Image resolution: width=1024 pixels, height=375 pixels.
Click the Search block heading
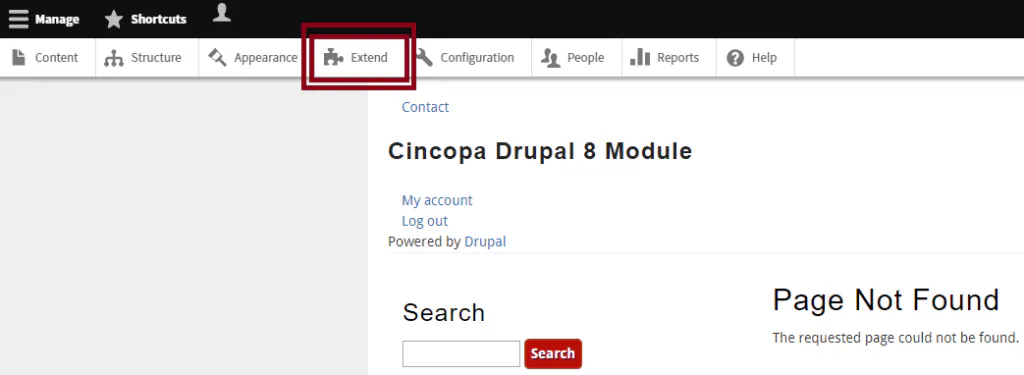pyautogui.click(x=443, y=313)
